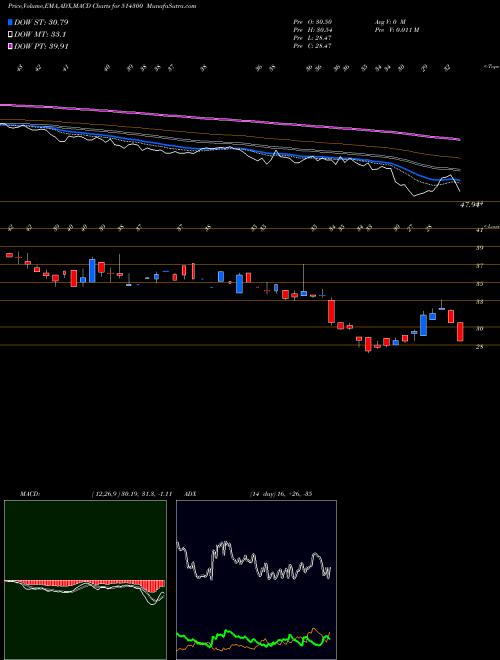Click the 'Pre L: 28.47' low value

click(x=313, y=38)
